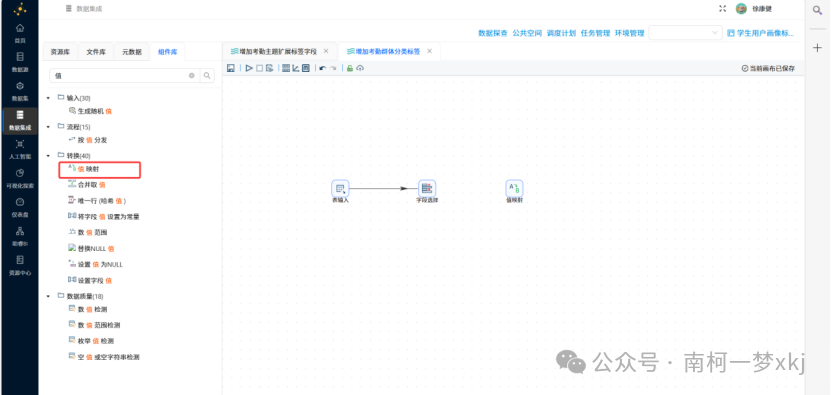Click the chart axis toolbar icon
831x395 pixels.
point(296,68)
